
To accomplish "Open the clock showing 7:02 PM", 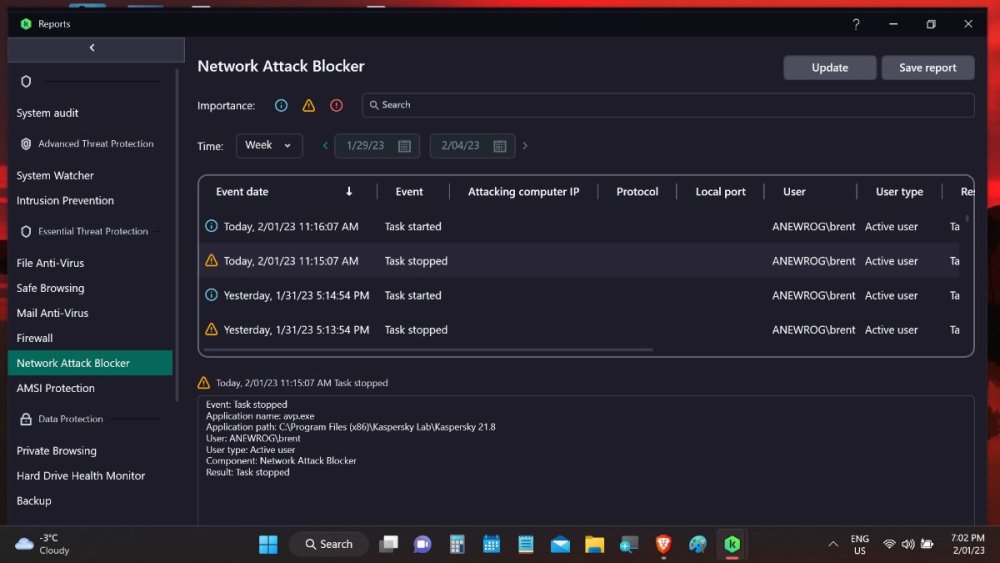I will pyautogui.click(x=967, y=545).
